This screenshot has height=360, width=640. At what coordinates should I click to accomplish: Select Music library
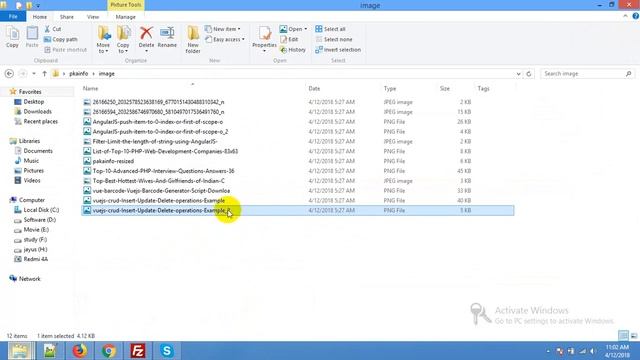(27, 160)
